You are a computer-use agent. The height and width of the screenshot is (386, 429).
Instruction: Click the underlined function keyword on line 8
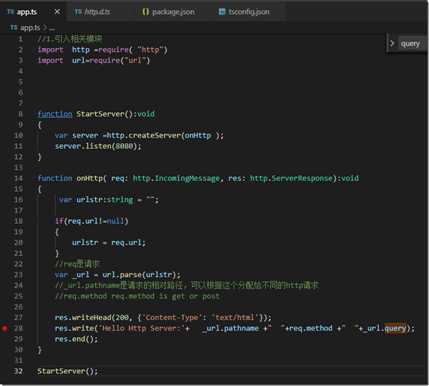55,114
